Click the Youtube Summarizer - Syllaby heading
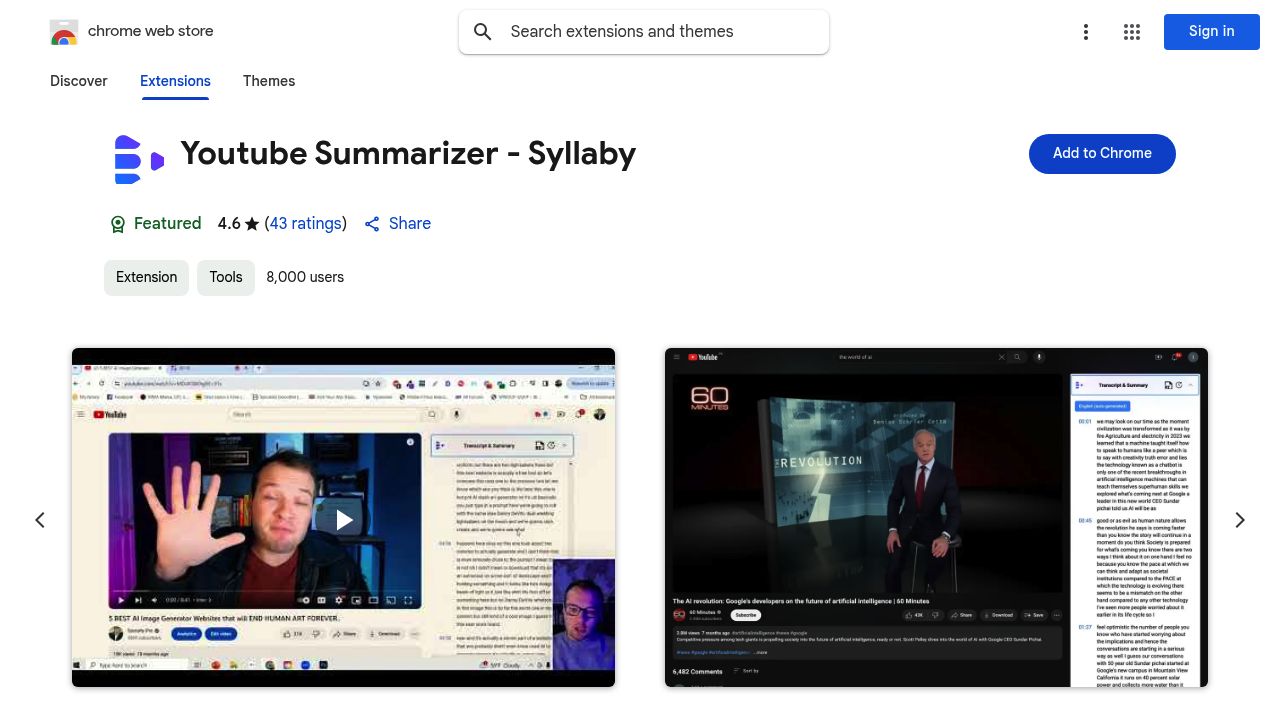This screenshot has width=1280, height=720. [x=408, y=154]
